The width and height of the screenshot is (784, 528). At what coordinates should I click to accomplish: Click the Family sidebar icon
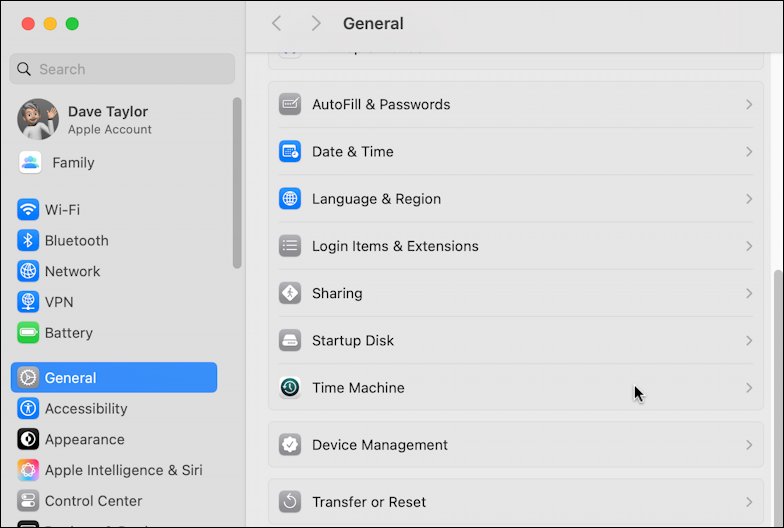tap(30, 162)
